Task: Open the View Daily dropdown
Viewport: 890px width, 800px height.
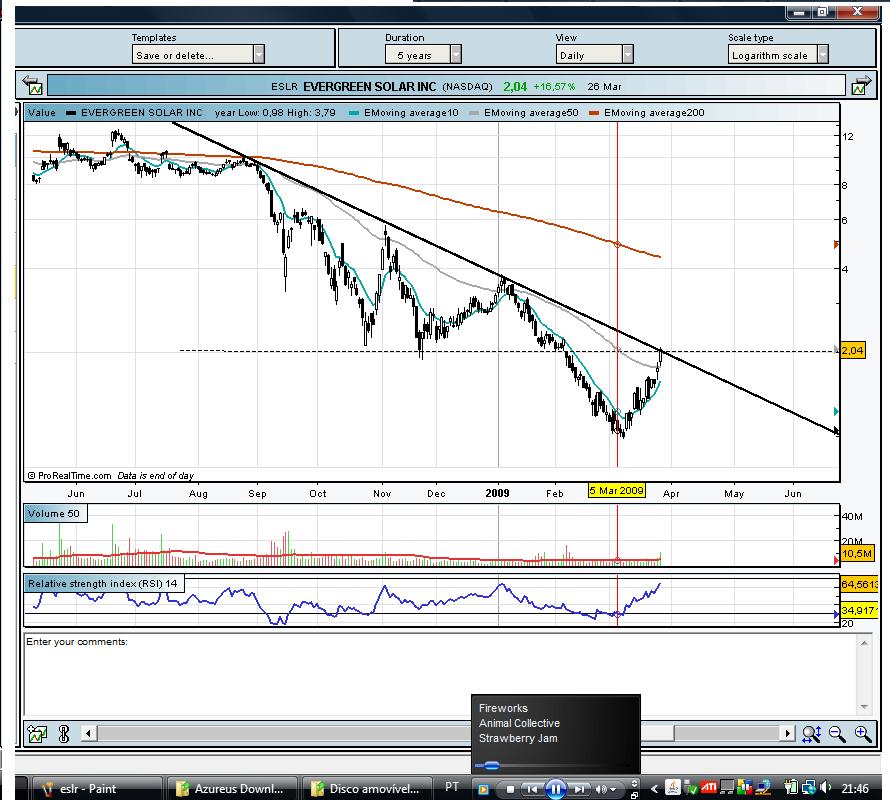Action: click(x=628, y=55)
